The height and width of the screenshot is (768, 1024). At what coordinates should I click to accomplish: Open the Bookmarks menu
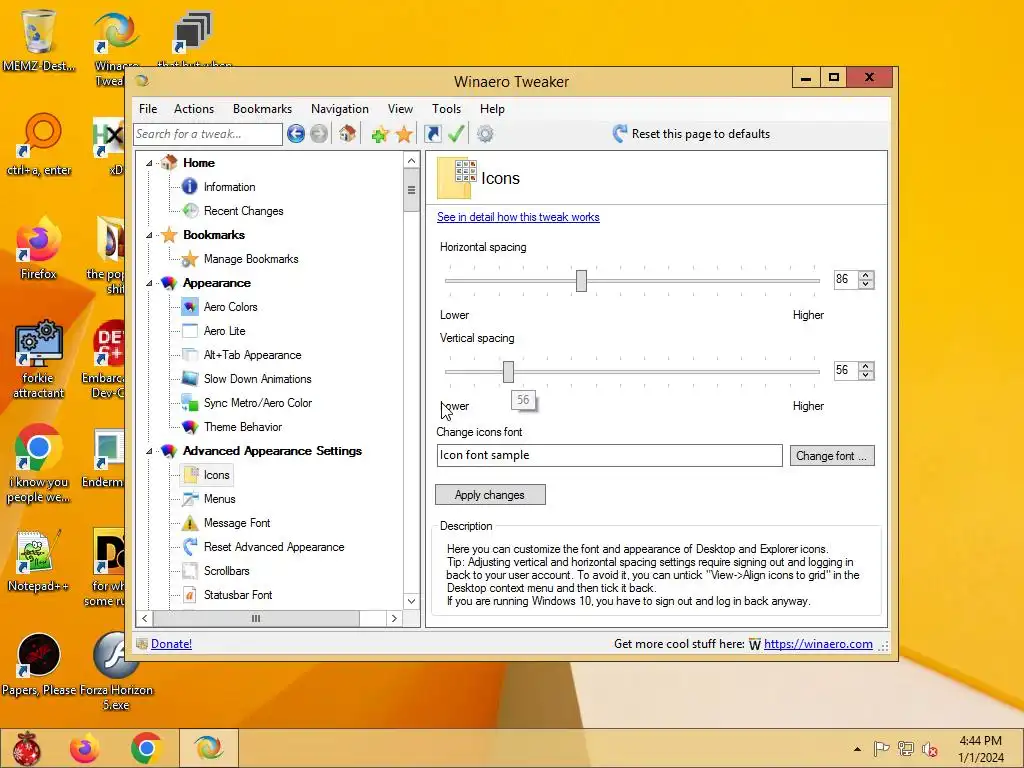pyautogui.click(x=263, y=109)
